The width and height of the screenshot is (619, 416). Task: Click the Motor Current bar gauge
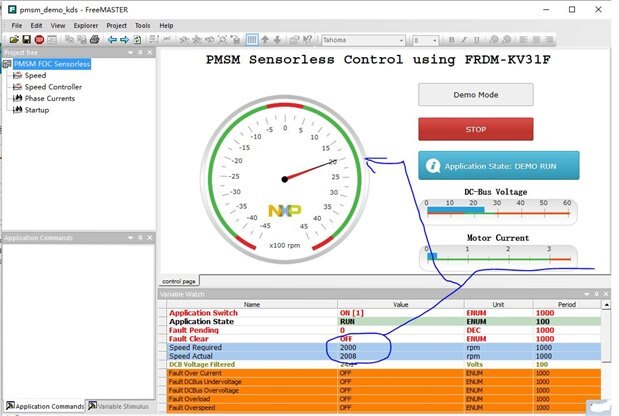click(498, 257)
